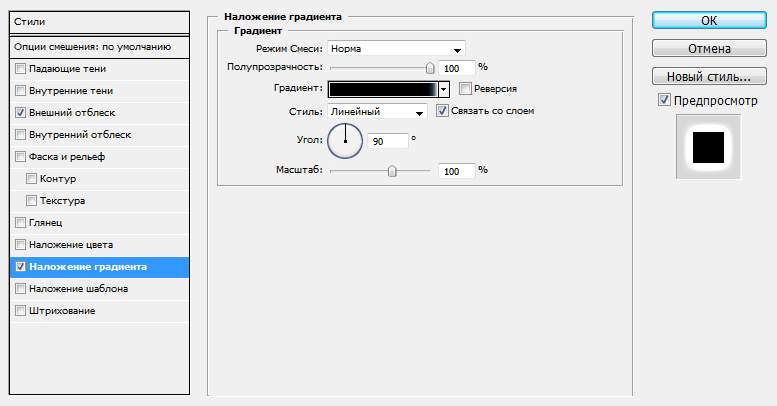Open Штрихование settings row
Image resolution: width=777 pixels, height=406 pixels.
tap(99, 310)
